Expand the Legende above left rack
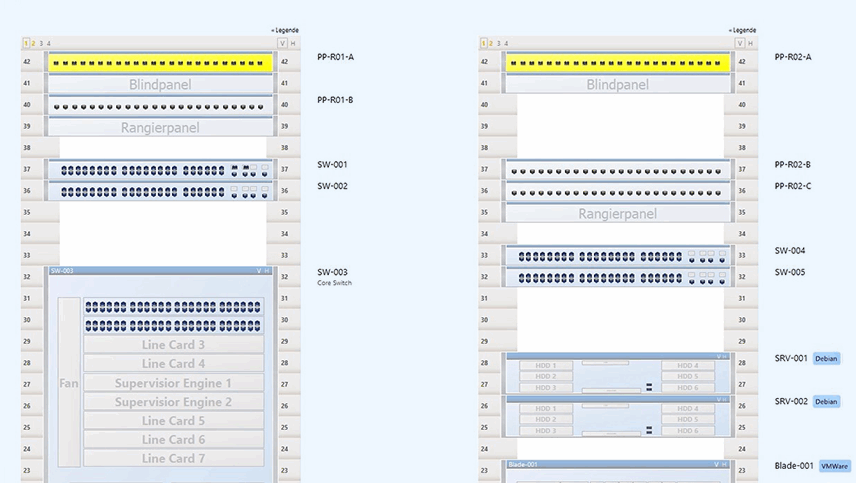 point(285,30)
